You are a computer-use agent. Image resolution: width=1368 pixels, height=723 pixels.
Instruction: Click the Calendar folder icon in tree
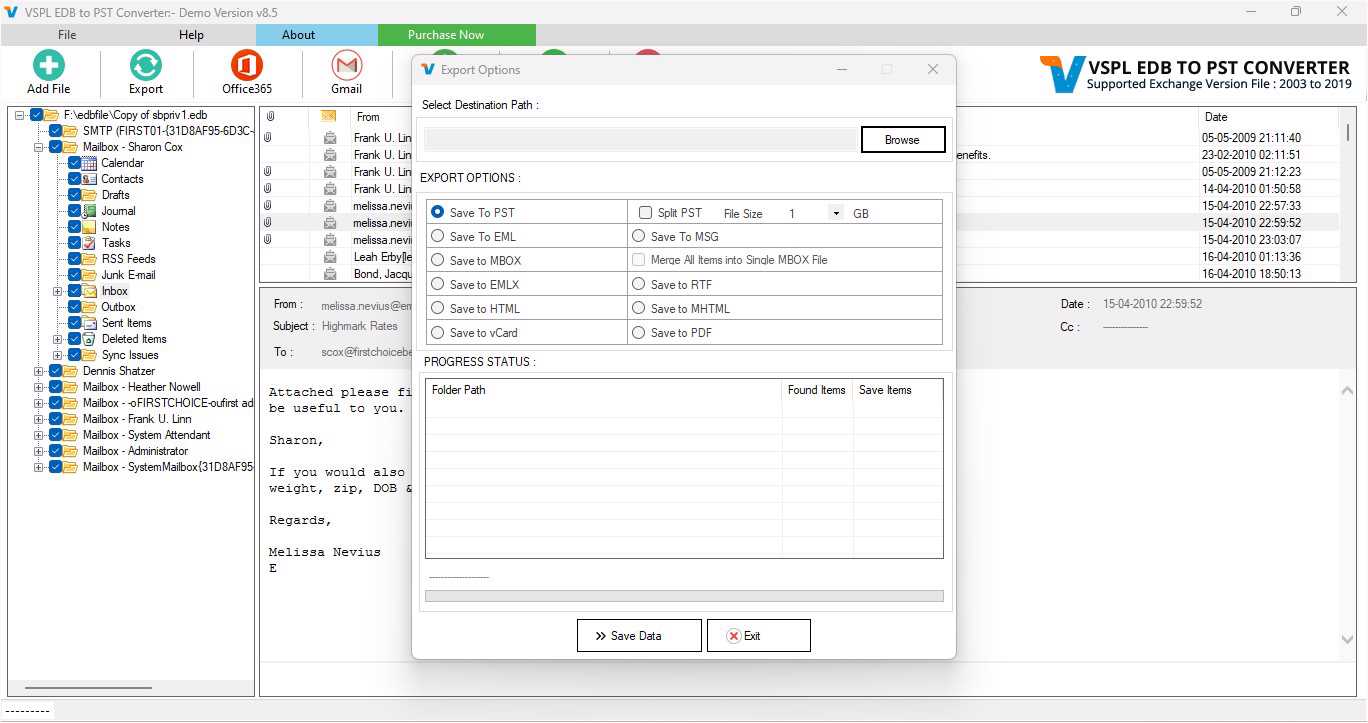click(x=90, y=163)
